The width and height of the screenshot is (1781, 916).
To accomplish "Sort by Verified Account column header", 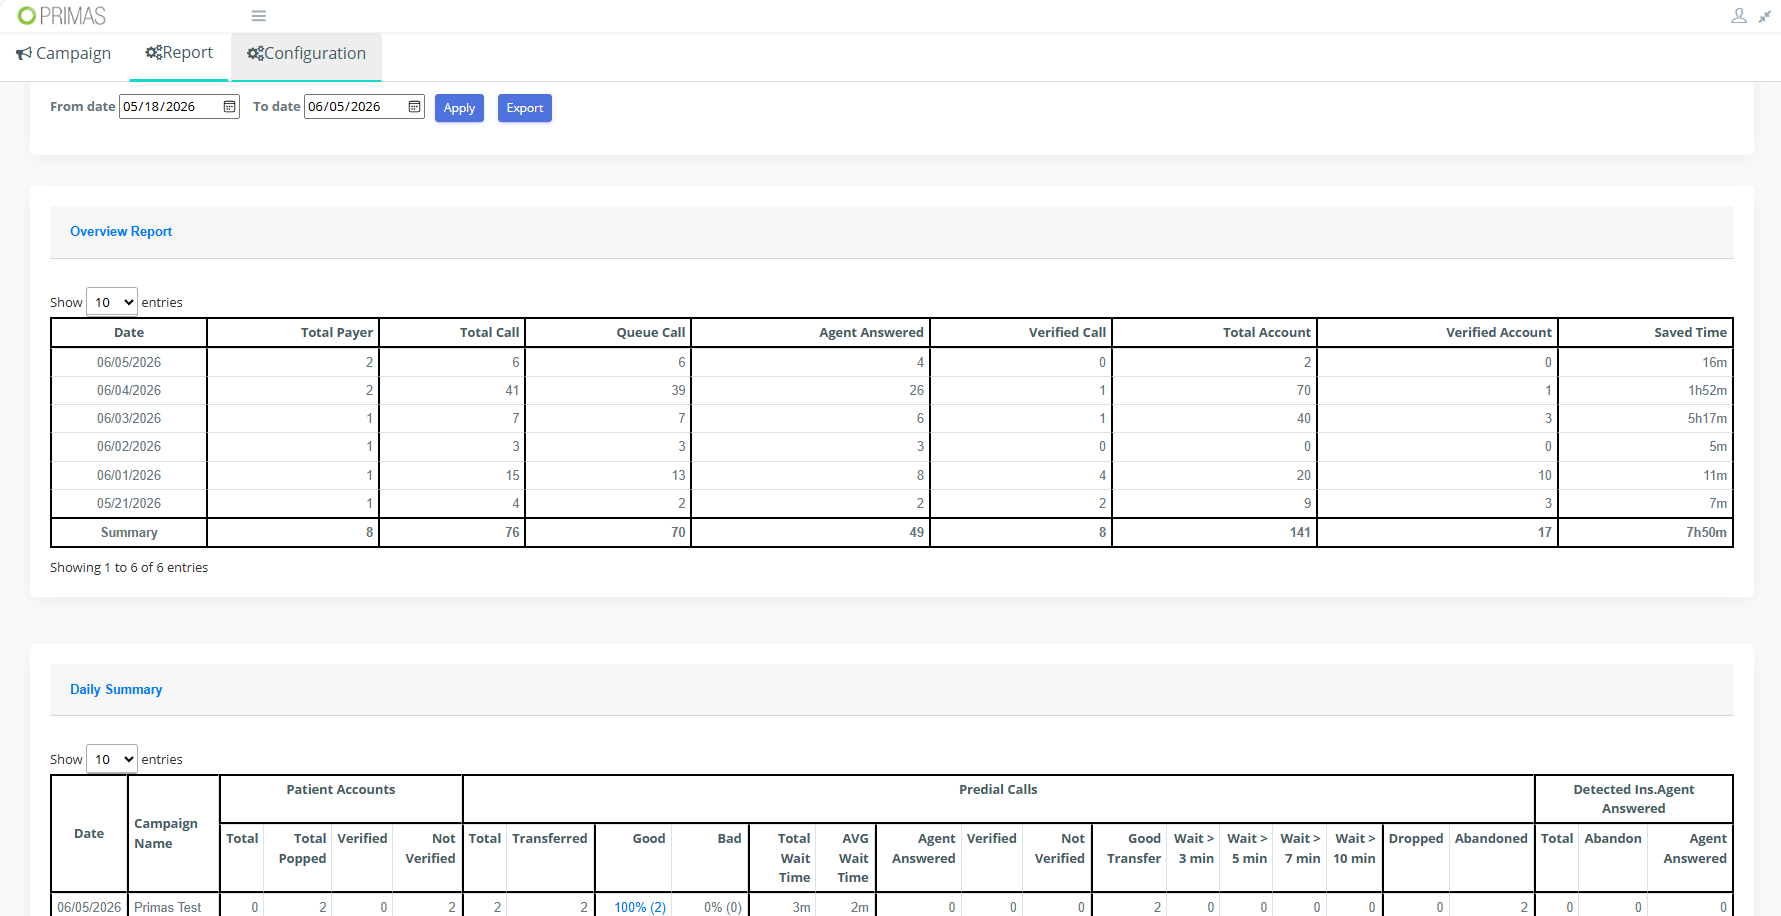I will tap(1438, 333).
